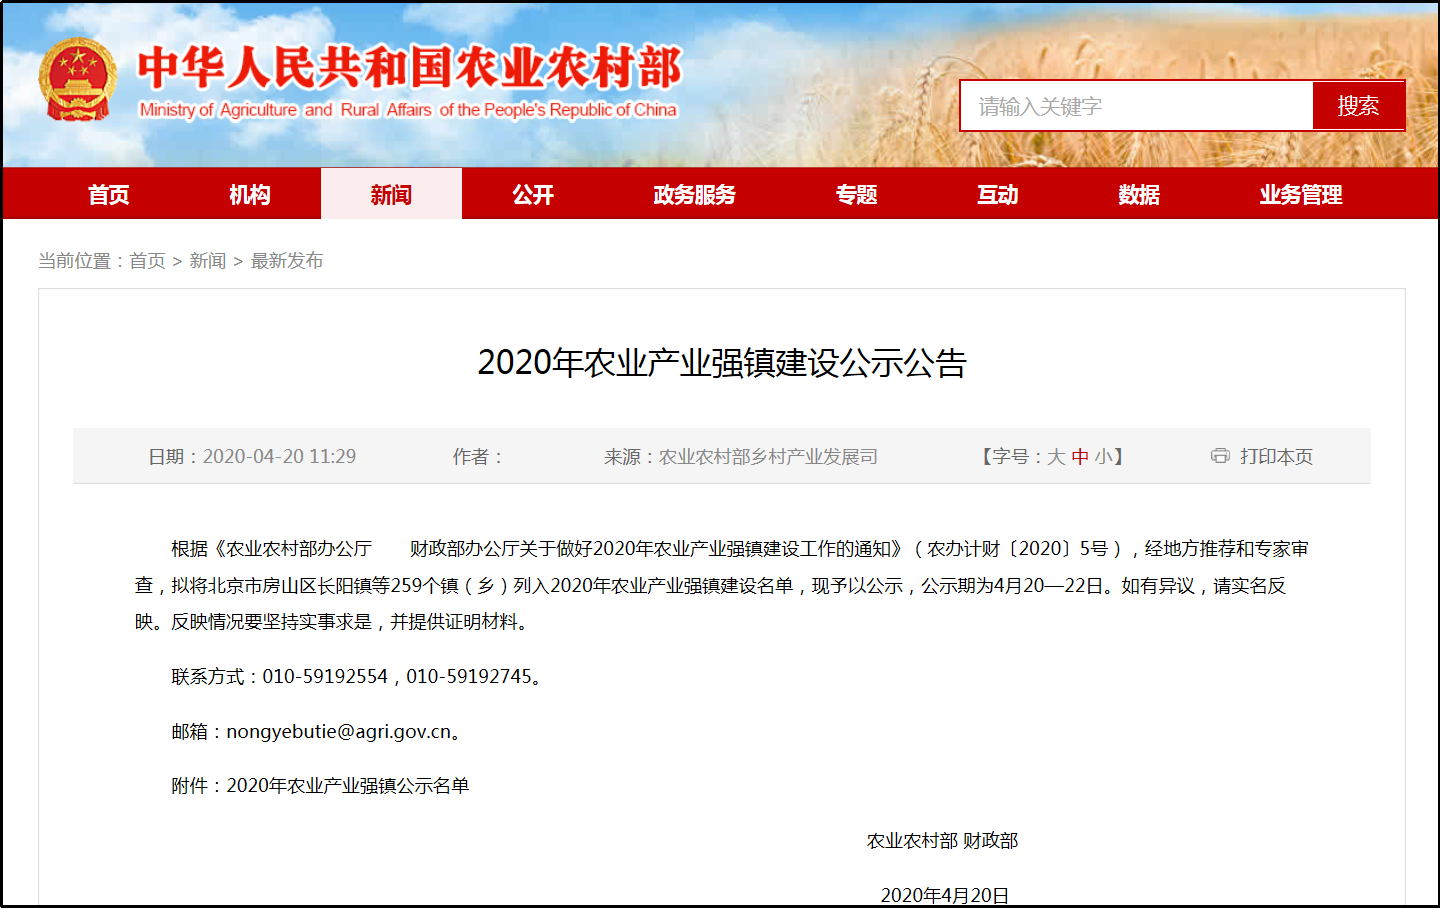Click the signature 农业农村部 财政部
Viewport: 1440px width, 909px height.
click(942, 841)
